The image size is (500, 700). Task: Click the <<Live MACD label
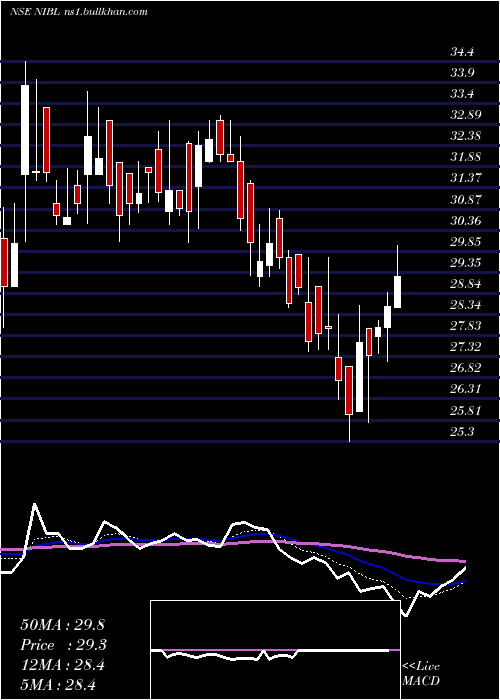point(421,674)
